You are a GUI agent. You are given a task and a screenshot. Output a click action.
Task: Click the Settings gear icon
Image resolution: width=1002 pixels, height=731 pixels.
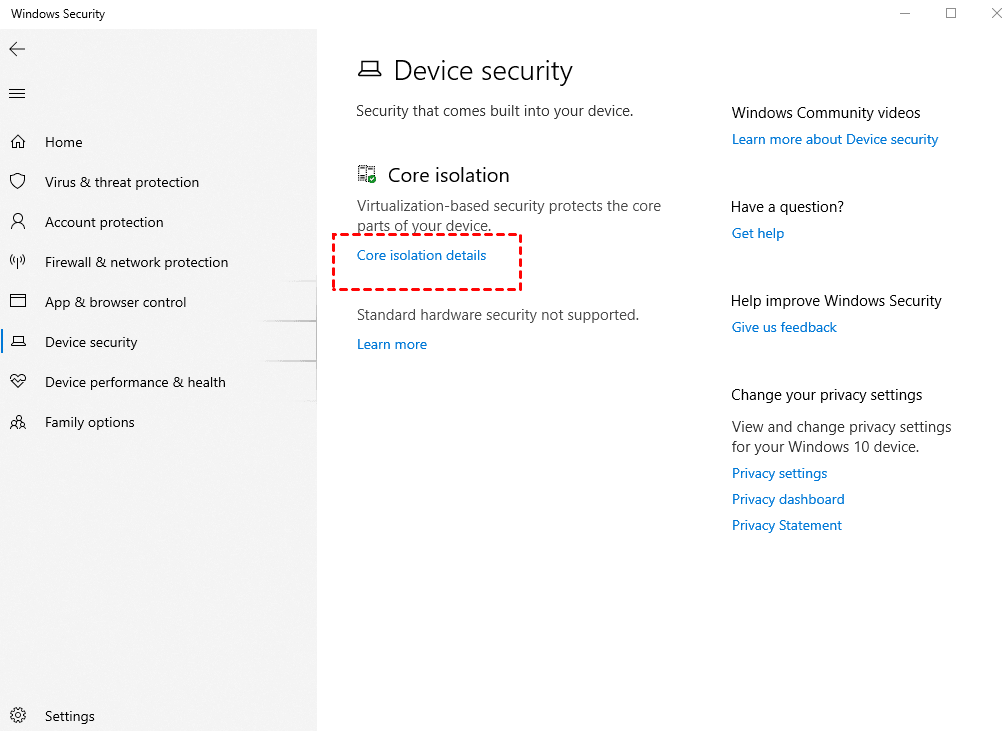click(x=17, y=716)
